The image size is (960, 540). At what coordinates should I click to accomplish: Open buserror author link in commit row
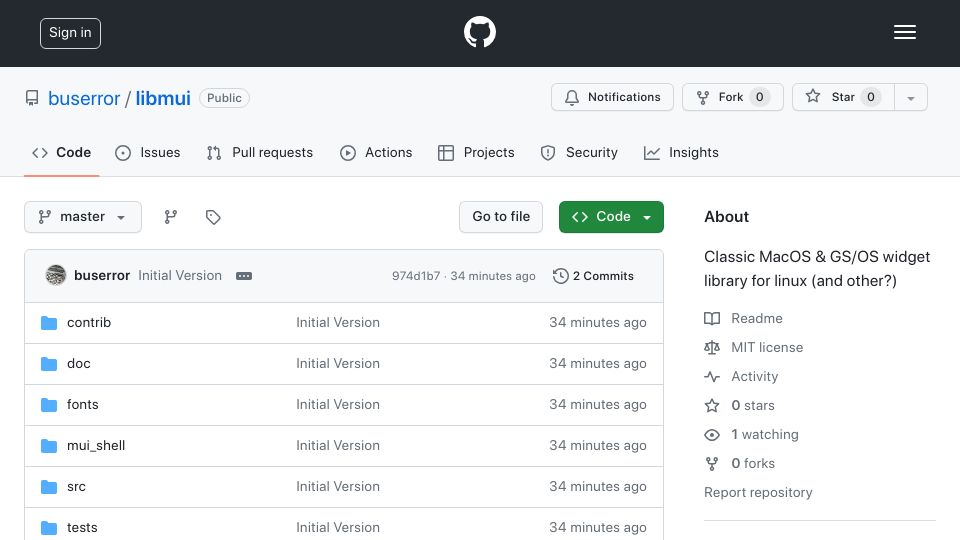102,276
